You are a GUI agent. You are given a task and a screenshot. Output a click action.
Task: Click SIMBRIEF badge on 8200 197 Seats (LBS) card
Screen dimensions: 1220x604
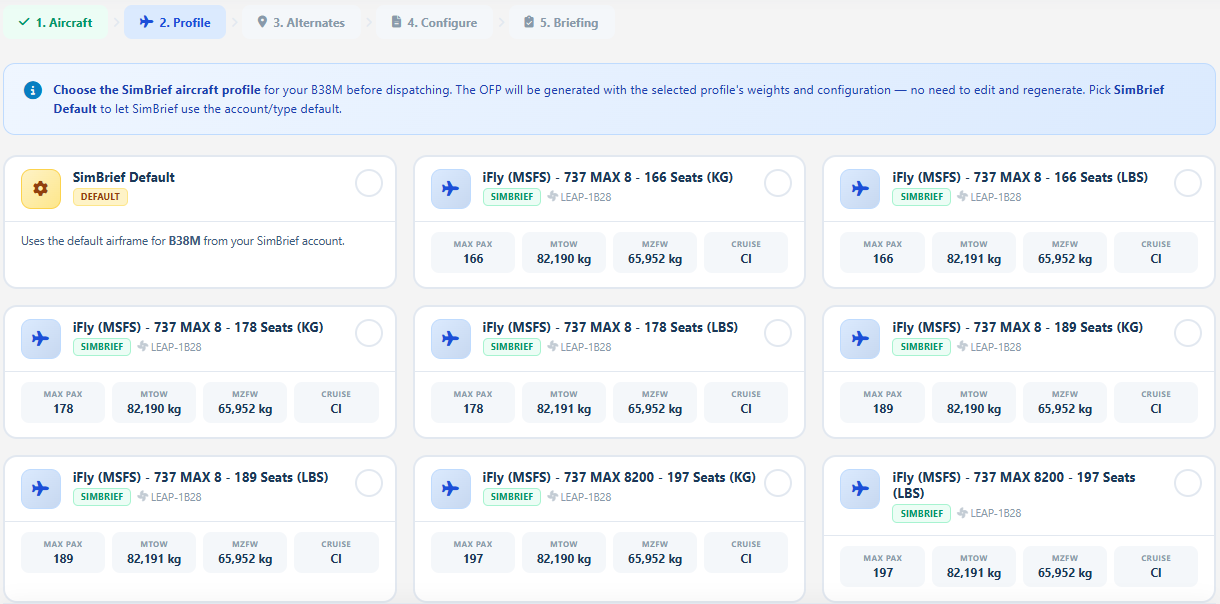921,513
